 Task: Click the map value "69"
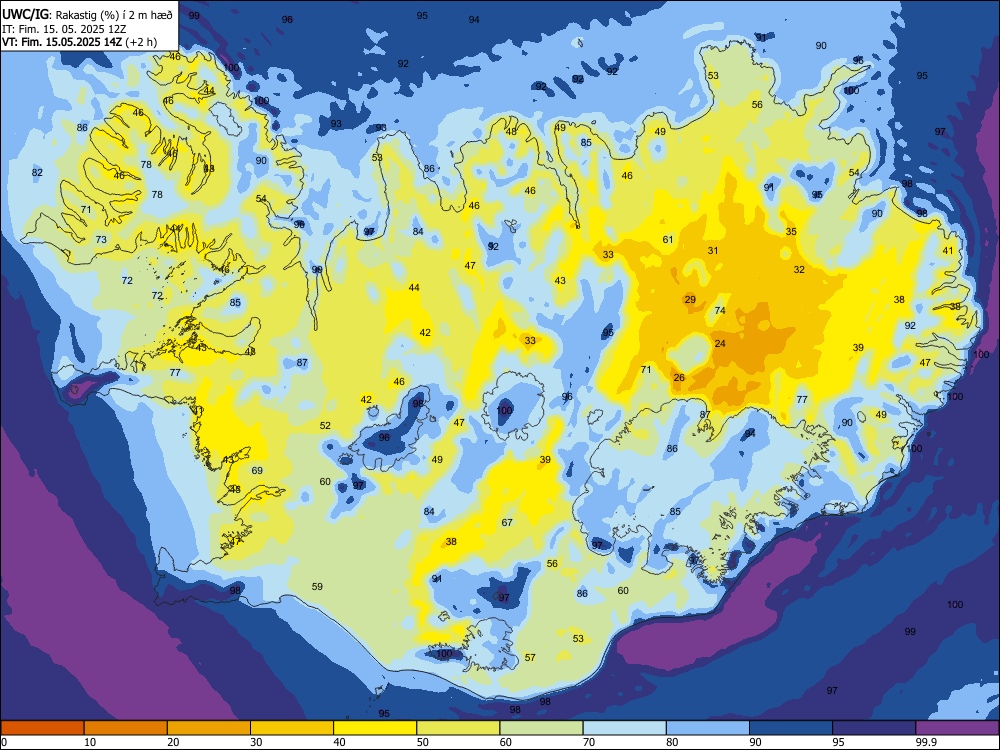click(257, 471)
